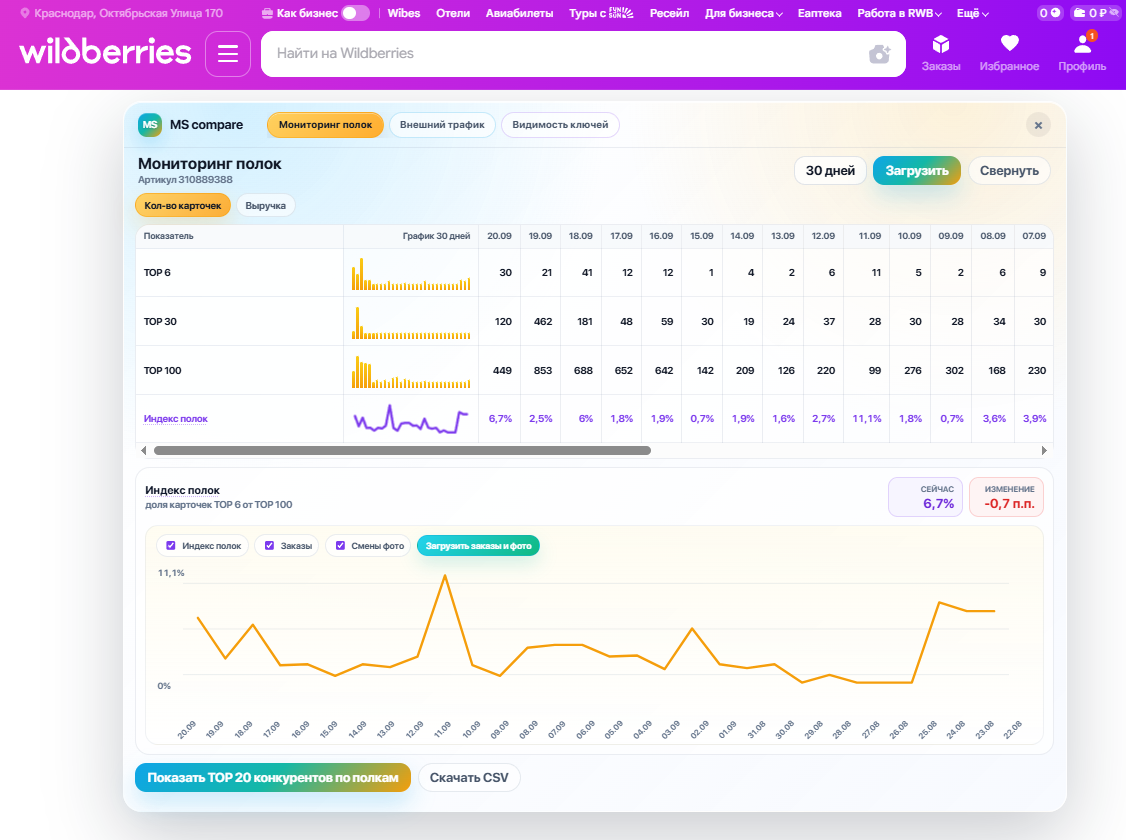
Task: Switch to the Внешний трафик tab
Action: click(442, 125)
